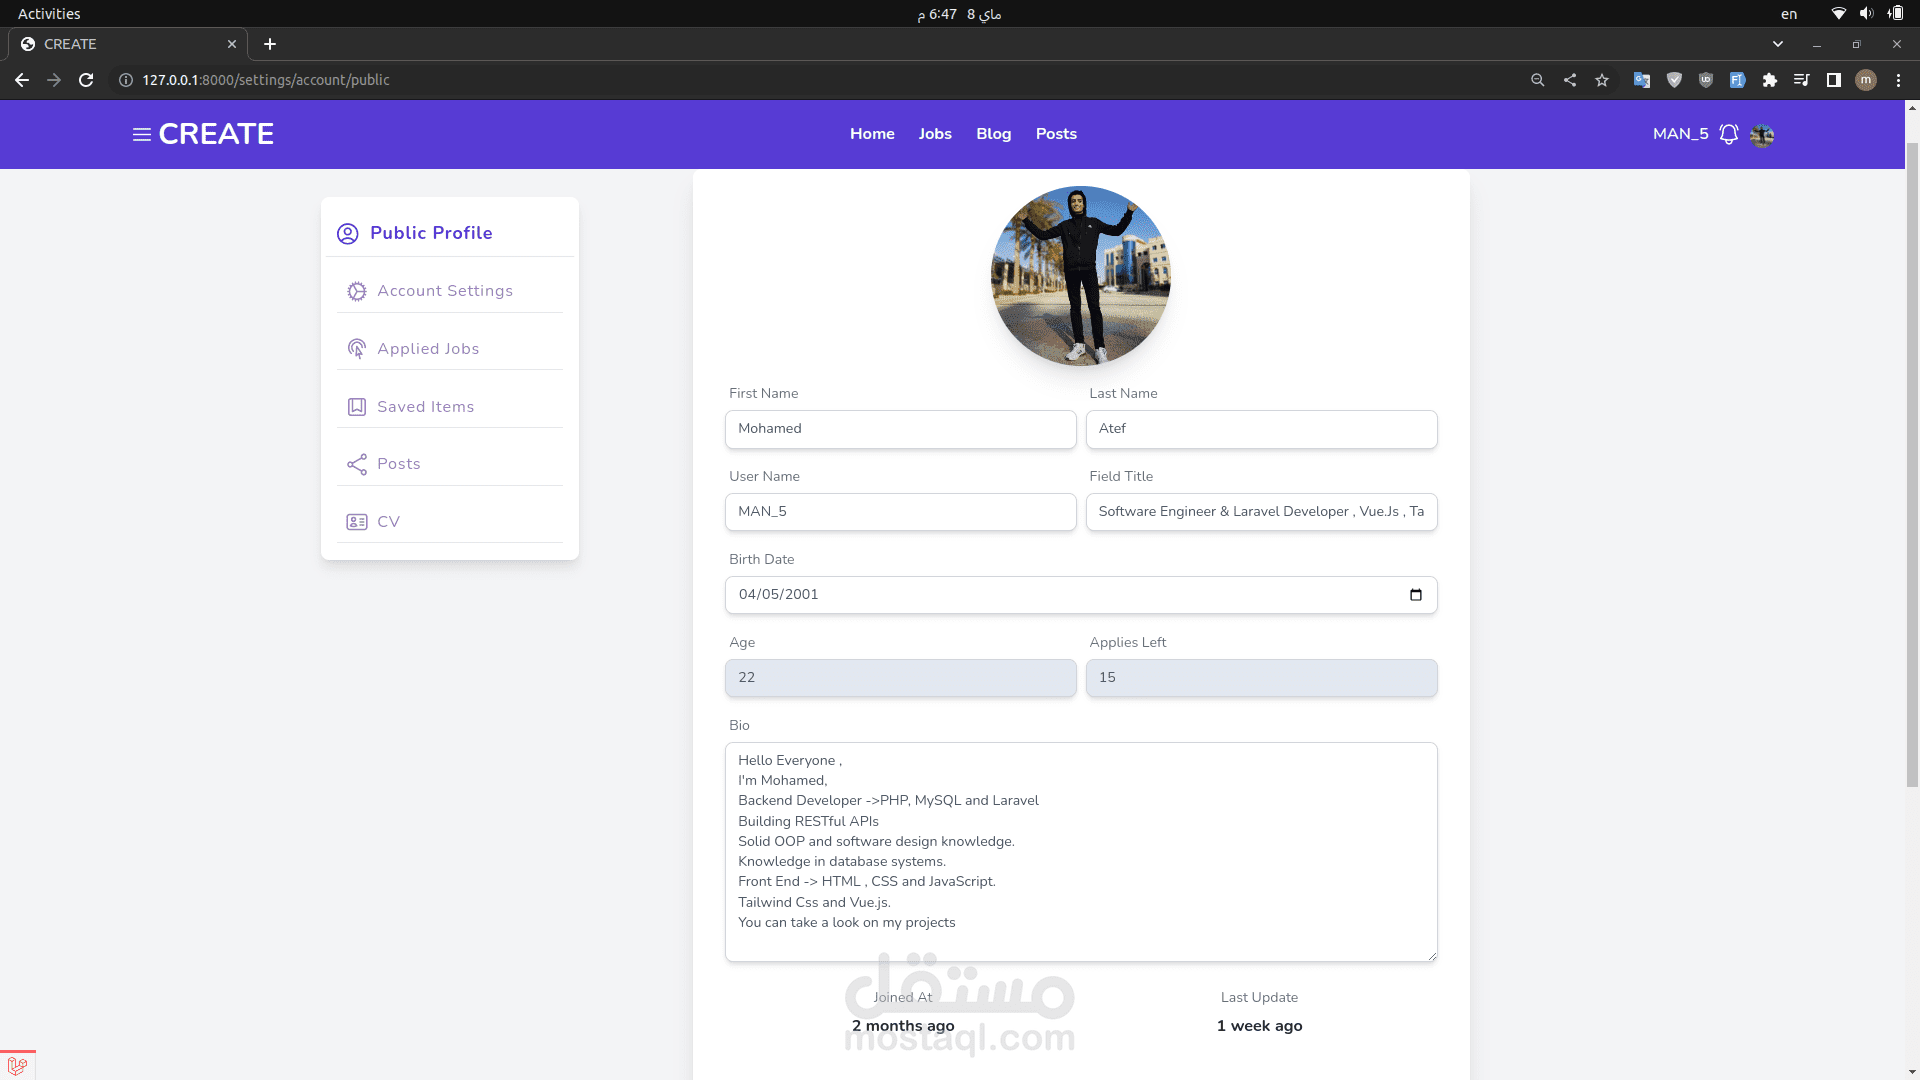Screen dimensions: 1920x1080
Task: Open the hamburger menu beside CREATE
Action: pos(142,134)
